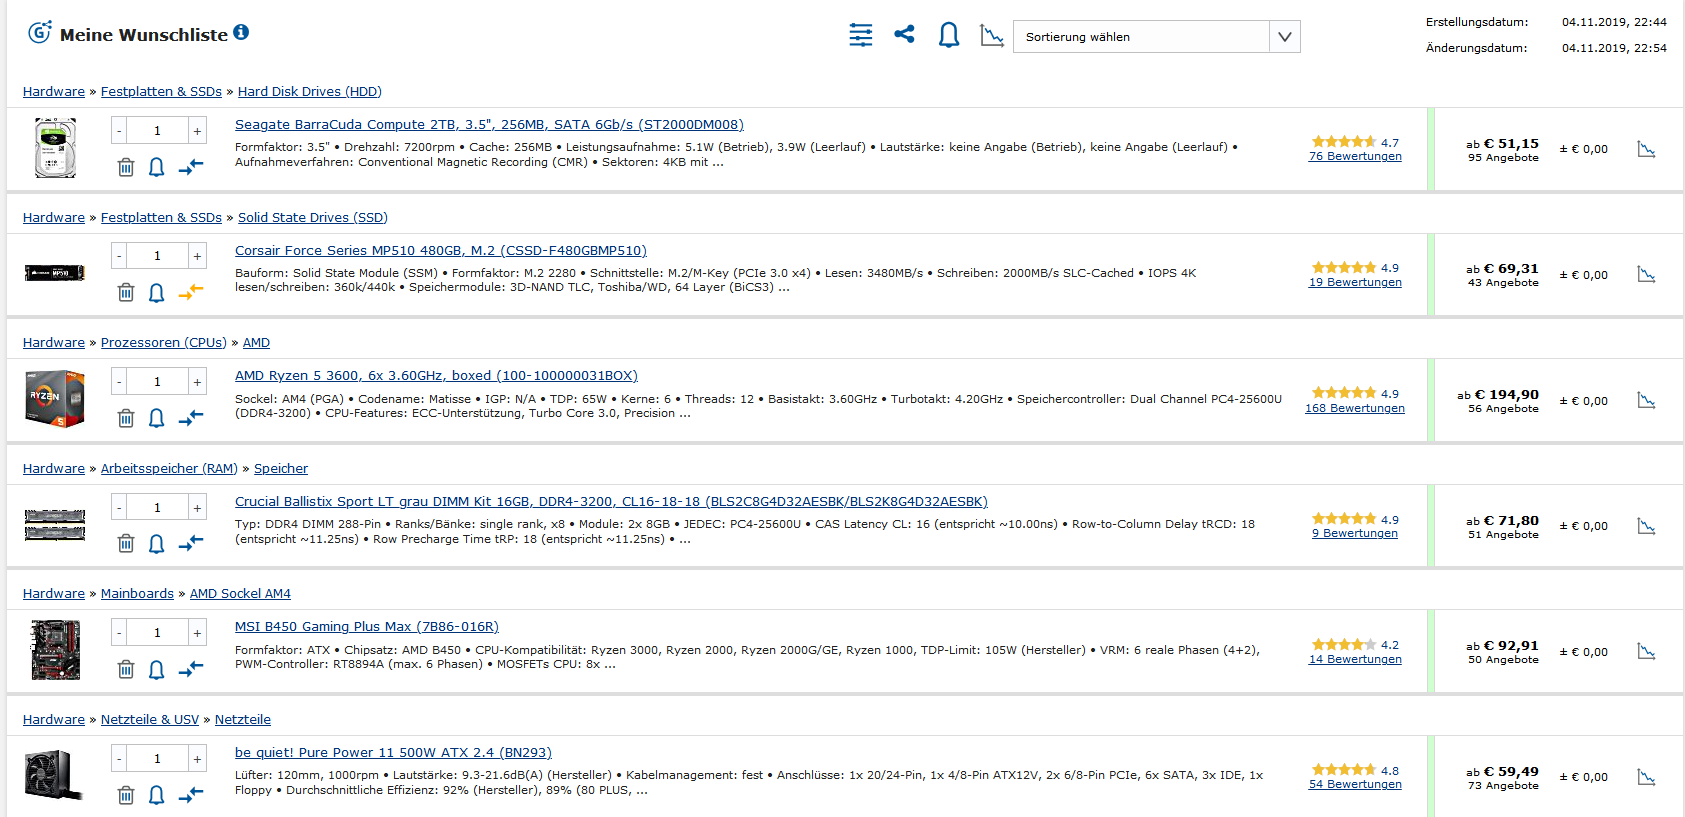Compare Ryzen 5 3600 via arrows icon
The width and height of the screenshot is (1685, 817).
point(190,418)
